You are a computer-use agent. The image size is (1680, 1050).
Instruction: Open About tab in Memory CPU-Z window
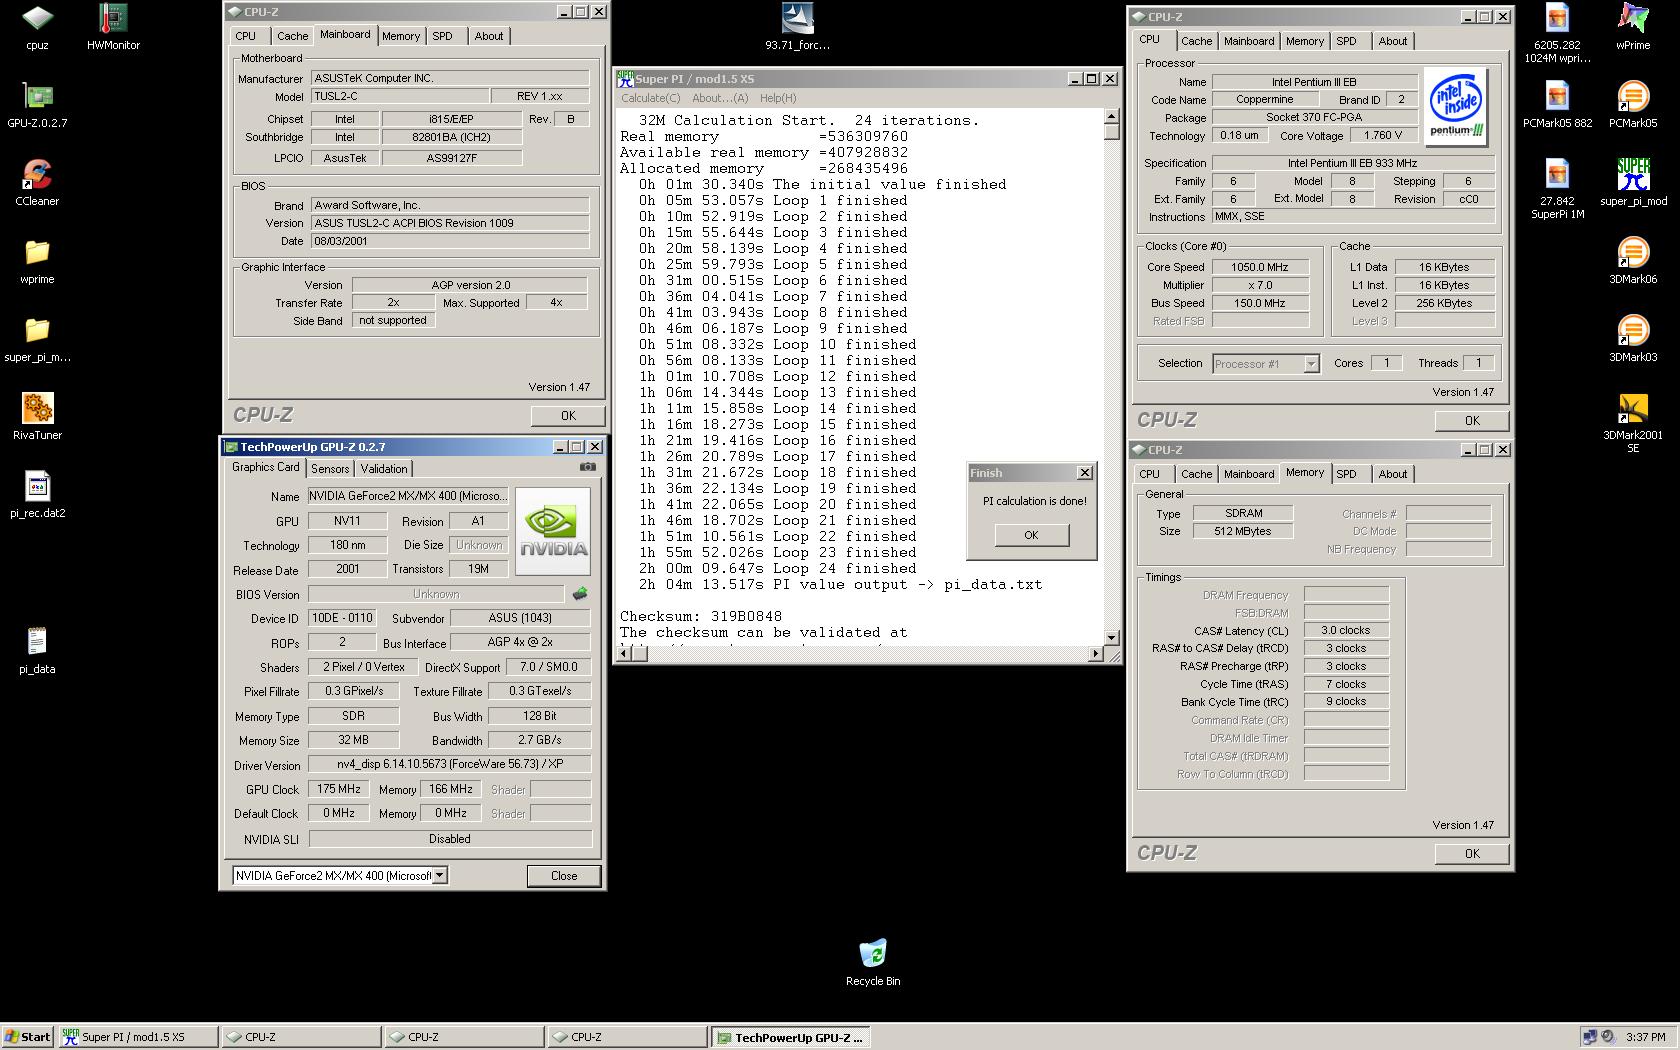point(1393,474)
